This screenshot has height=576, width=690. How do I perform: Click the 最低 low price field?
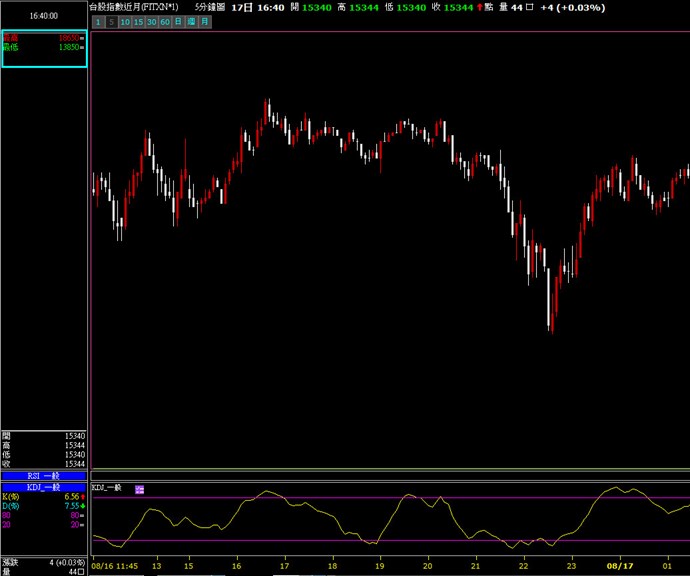(x=44, y=46)
